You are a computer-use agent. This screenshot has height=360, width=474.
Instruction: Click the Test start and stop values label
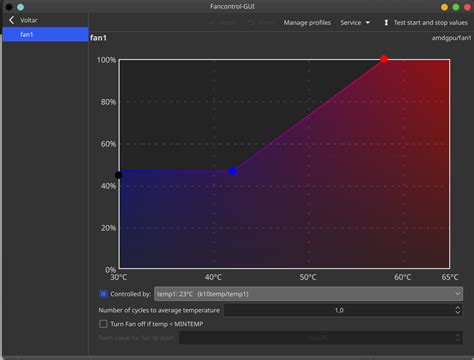click(x=431, y=23)
